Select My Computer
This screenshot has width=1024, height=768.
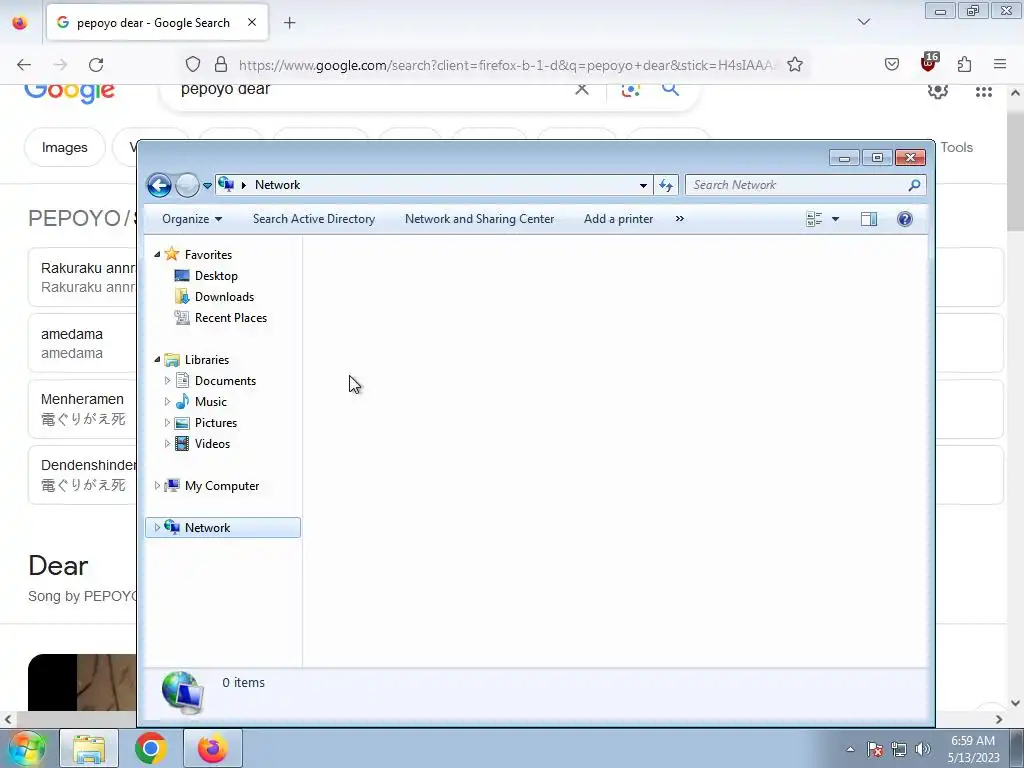[x=221, y=486]
